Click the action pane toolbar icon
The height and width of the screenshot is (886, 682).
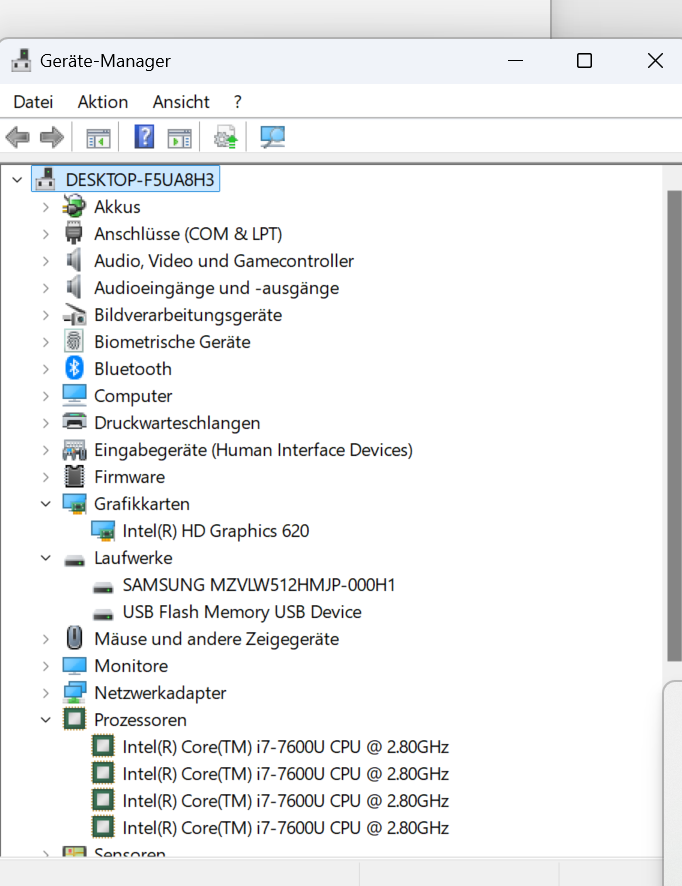pyautogui.click(x=180, y=138)
